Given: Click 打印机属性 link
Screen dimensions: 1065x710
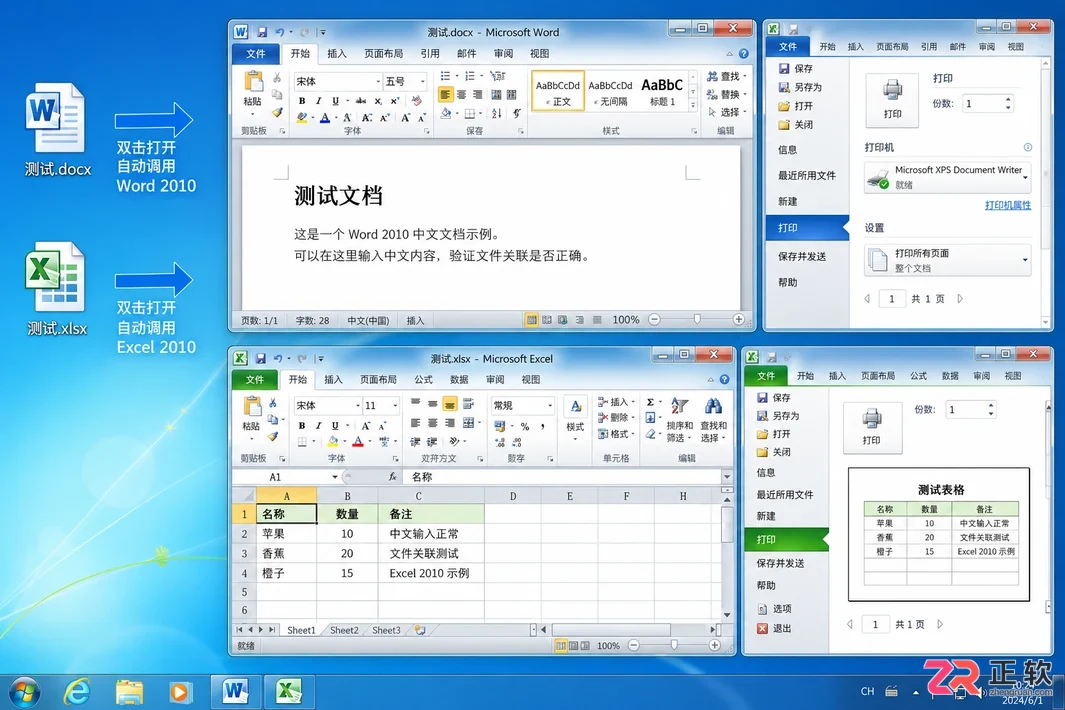Looking at the screenshot, I should [x=1007, y=205].
